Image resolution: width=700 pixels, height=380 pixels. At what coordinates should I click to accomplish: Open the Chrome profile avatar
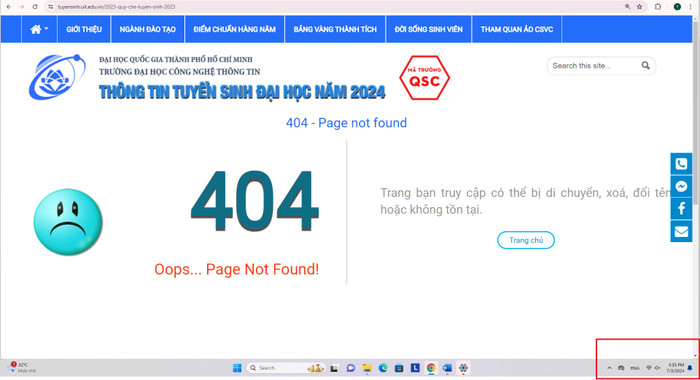(677, 7)
